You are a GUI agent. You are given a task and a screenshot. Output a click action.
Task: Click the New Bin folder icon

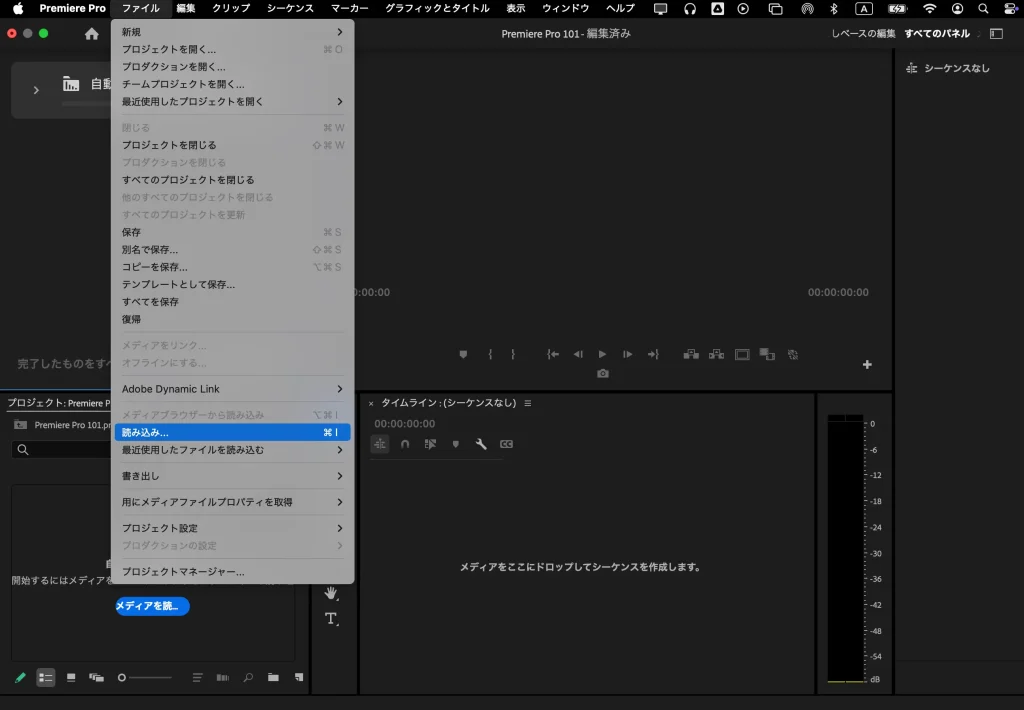(x=273, y=677)
